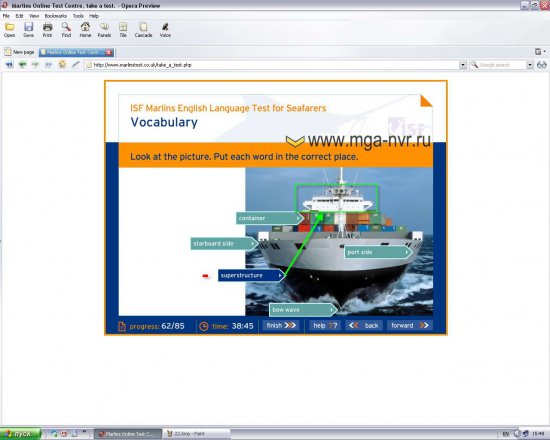Open the Tools menu
Viewport: 550px width, 440px height.
(x=78, y=16)
